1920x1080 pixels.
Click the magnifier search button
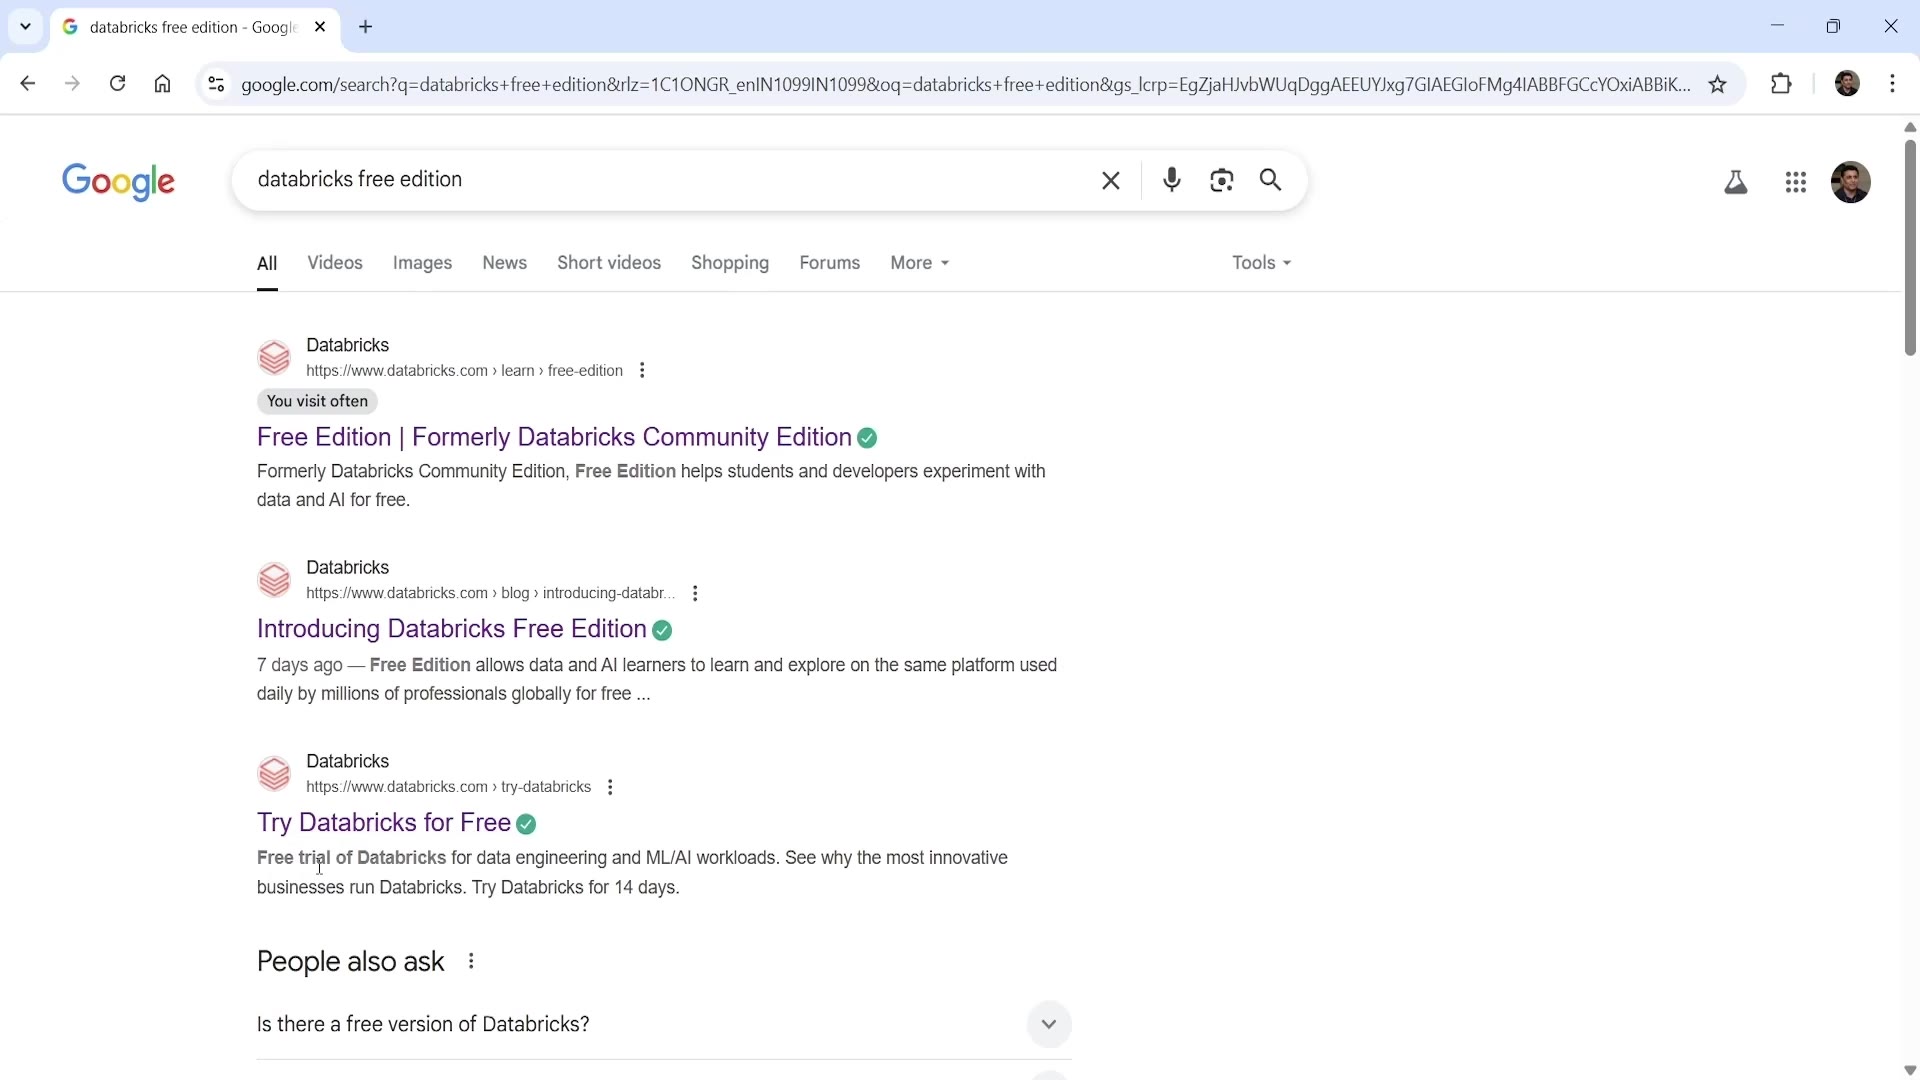pos(1272,181)
